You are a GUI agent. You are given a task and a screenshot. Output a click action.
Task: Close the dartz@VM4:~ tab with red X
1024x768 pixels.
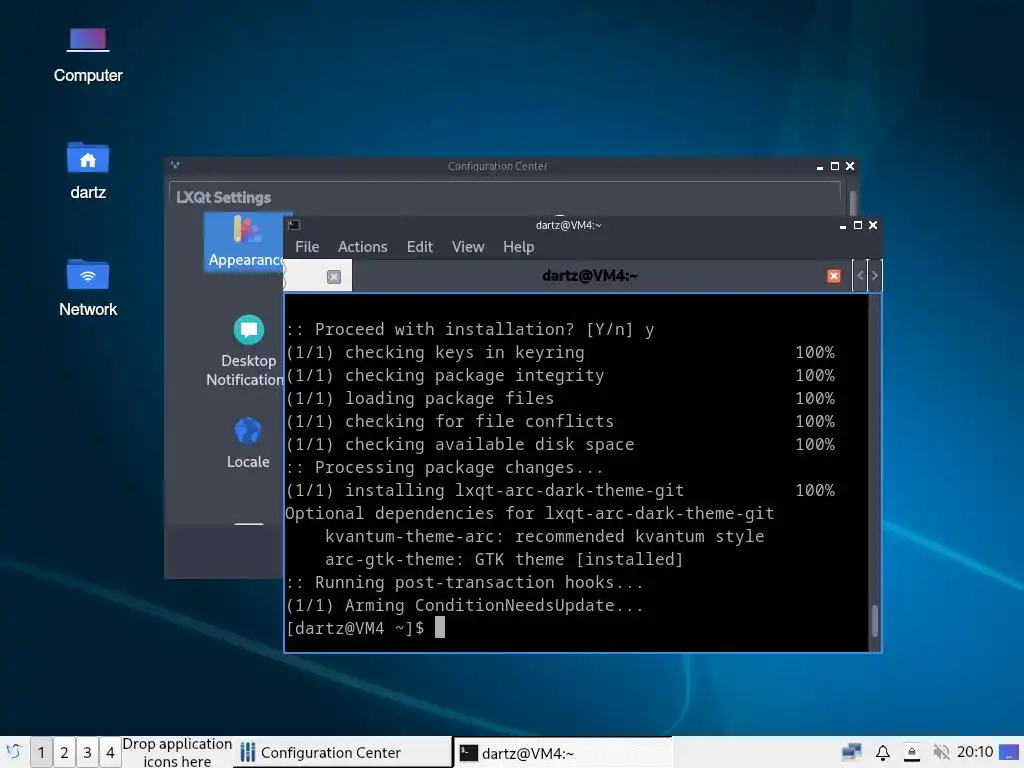(833, 276)
